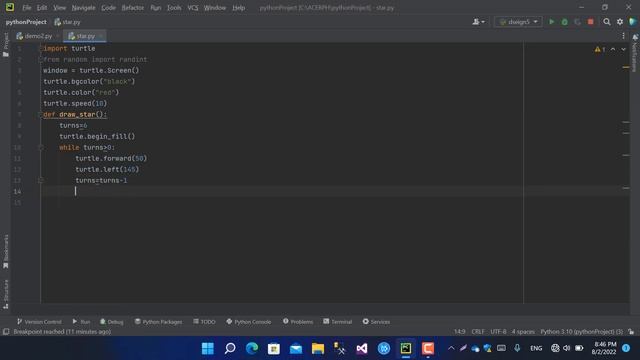
Task: Collapse the import block fold marker
Action: 40,49
